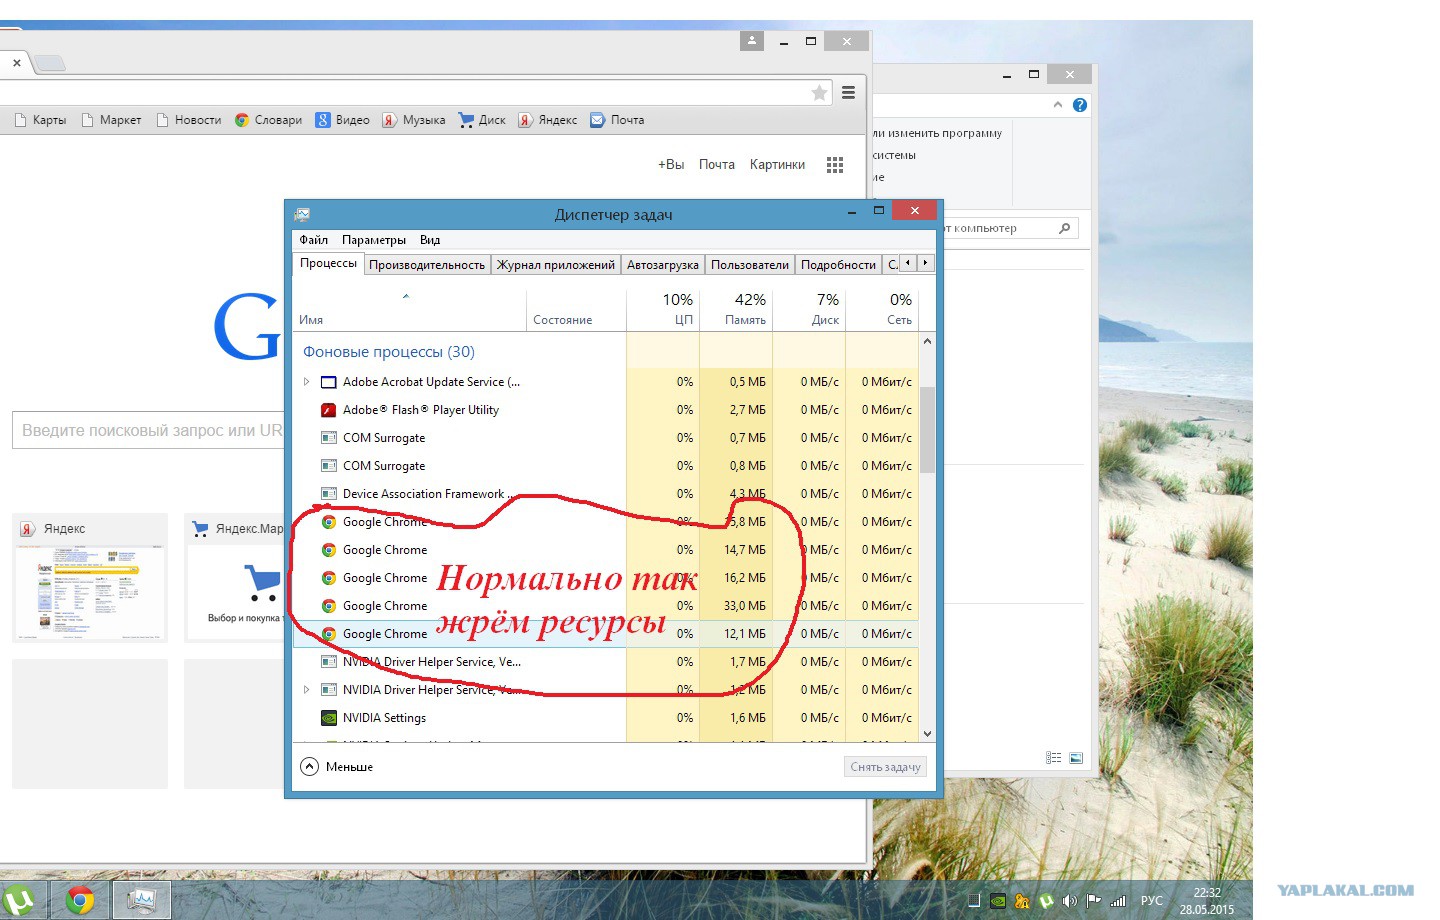This screenshot has width=1440, height=920.
Task: Click the uTorrent icon in the system tray
Action: [x=1046, y=901]
